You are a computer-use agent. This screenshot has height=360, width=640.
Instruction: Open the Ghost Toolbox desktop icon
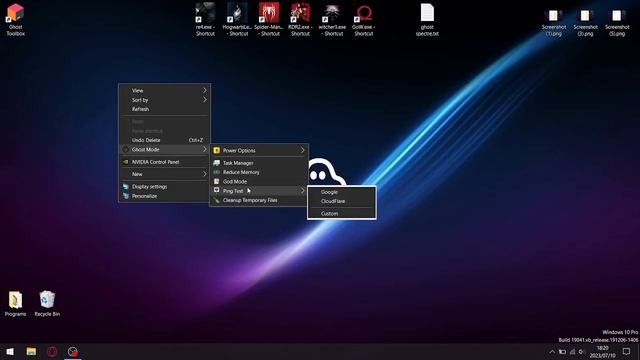click(x=16, y=19)
